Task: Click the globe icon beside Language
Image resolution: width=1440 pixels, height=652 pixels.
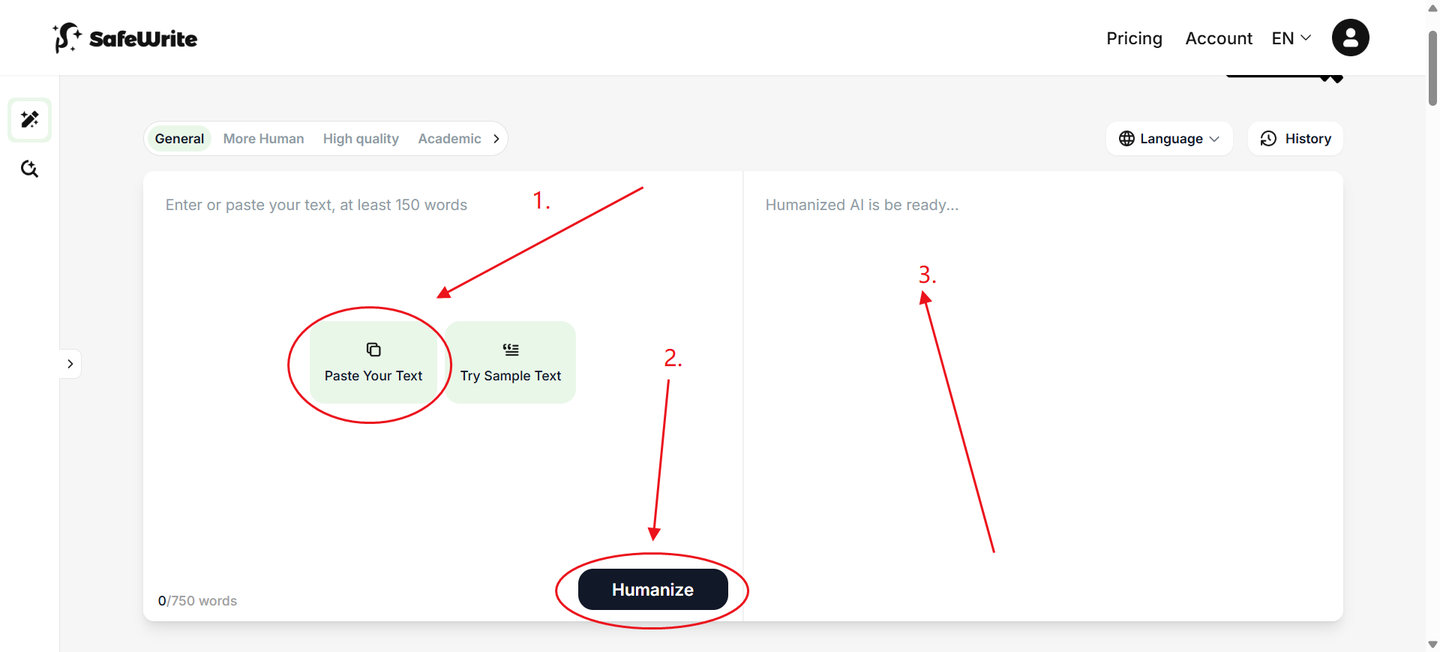Action: pos(1127,139)
